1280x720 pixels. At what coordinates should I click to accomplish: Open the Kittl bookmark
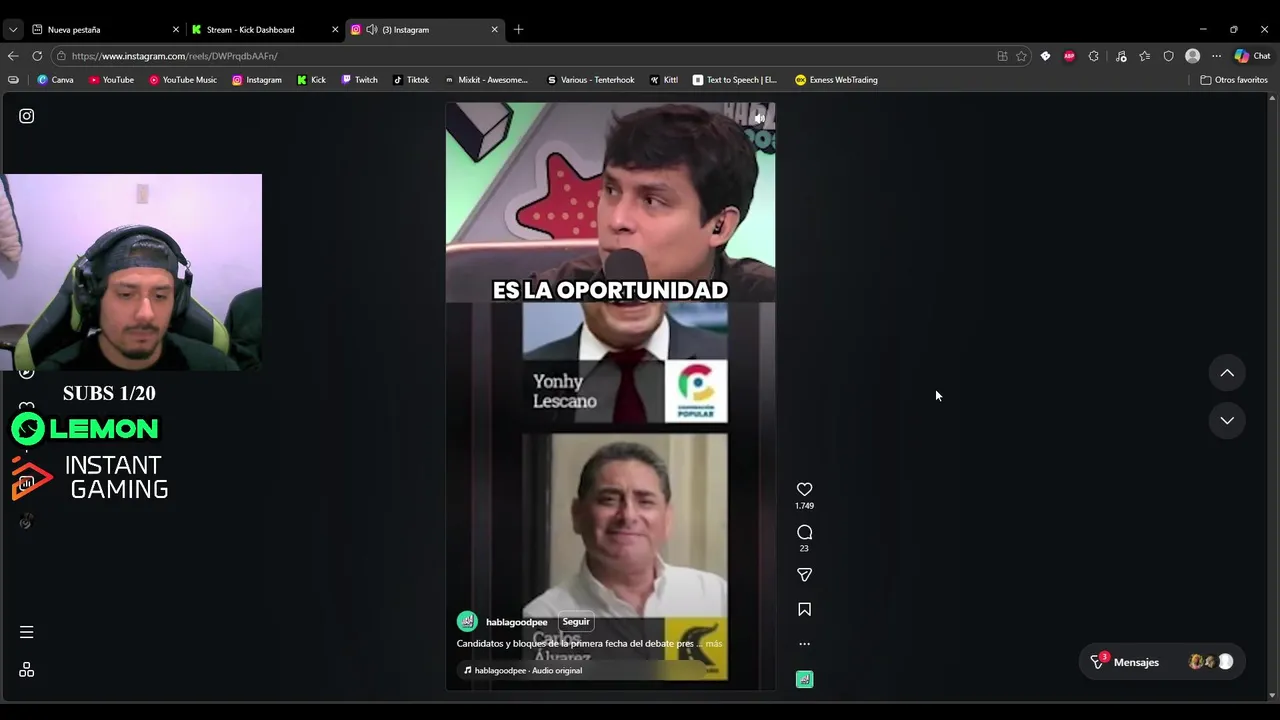point(664,80)
